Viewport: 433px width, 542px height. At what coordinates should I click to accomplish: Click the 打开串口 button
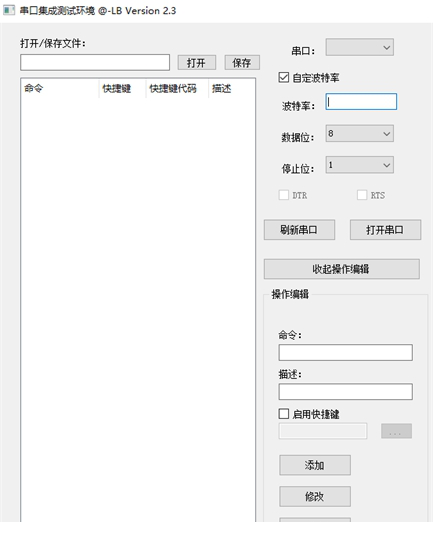point(385,230)
